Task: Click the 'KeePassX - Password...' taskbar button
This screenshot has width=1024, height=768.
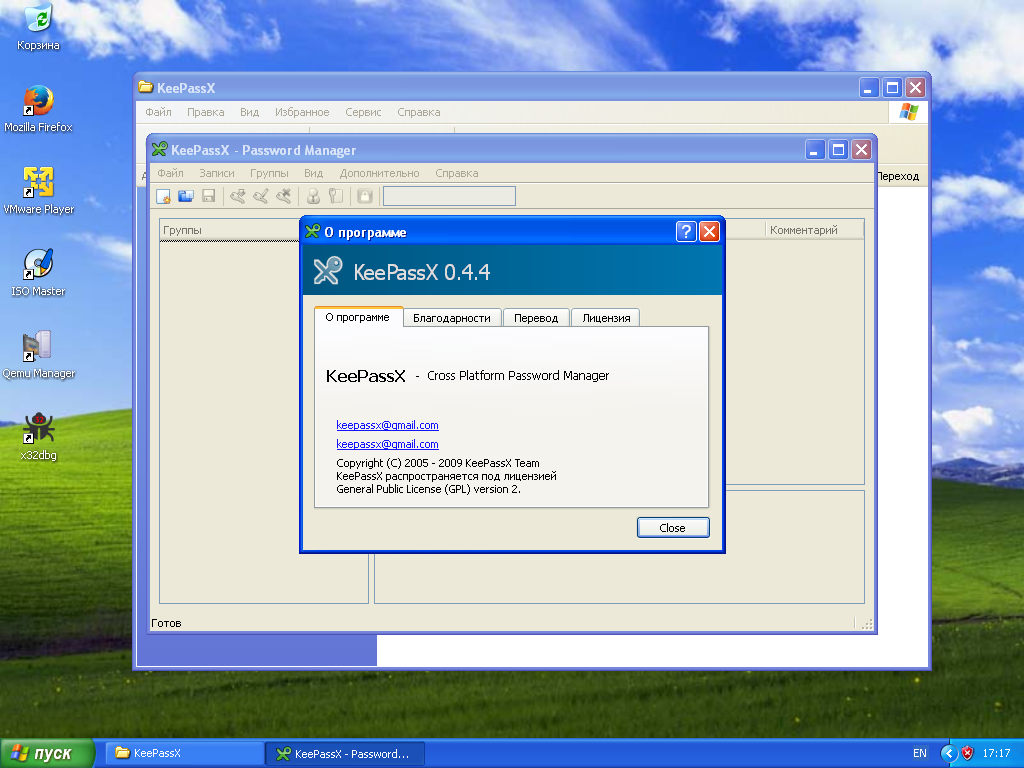Action: click(345, 754)
